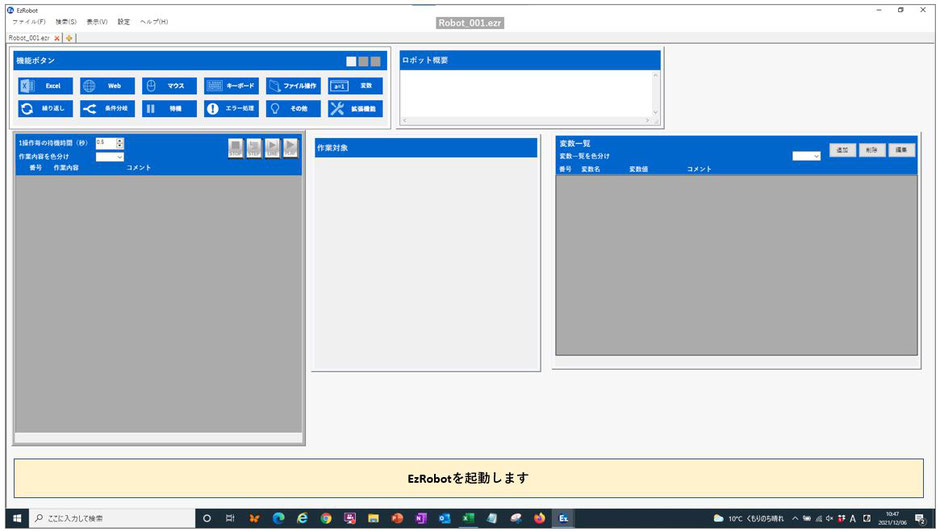This screenshot has width=940, height=532.
Task: Open Firefox from the taskbar
Action: (x=540, y=518)
